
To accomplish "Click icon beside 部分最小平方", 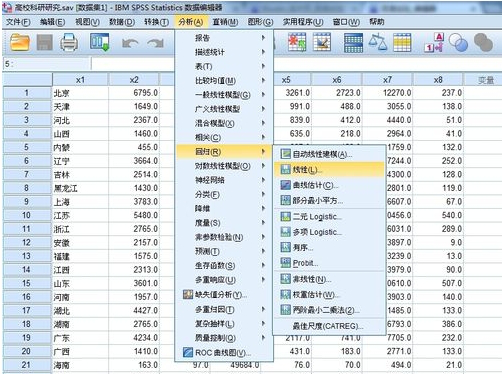I will click(285, 200).
